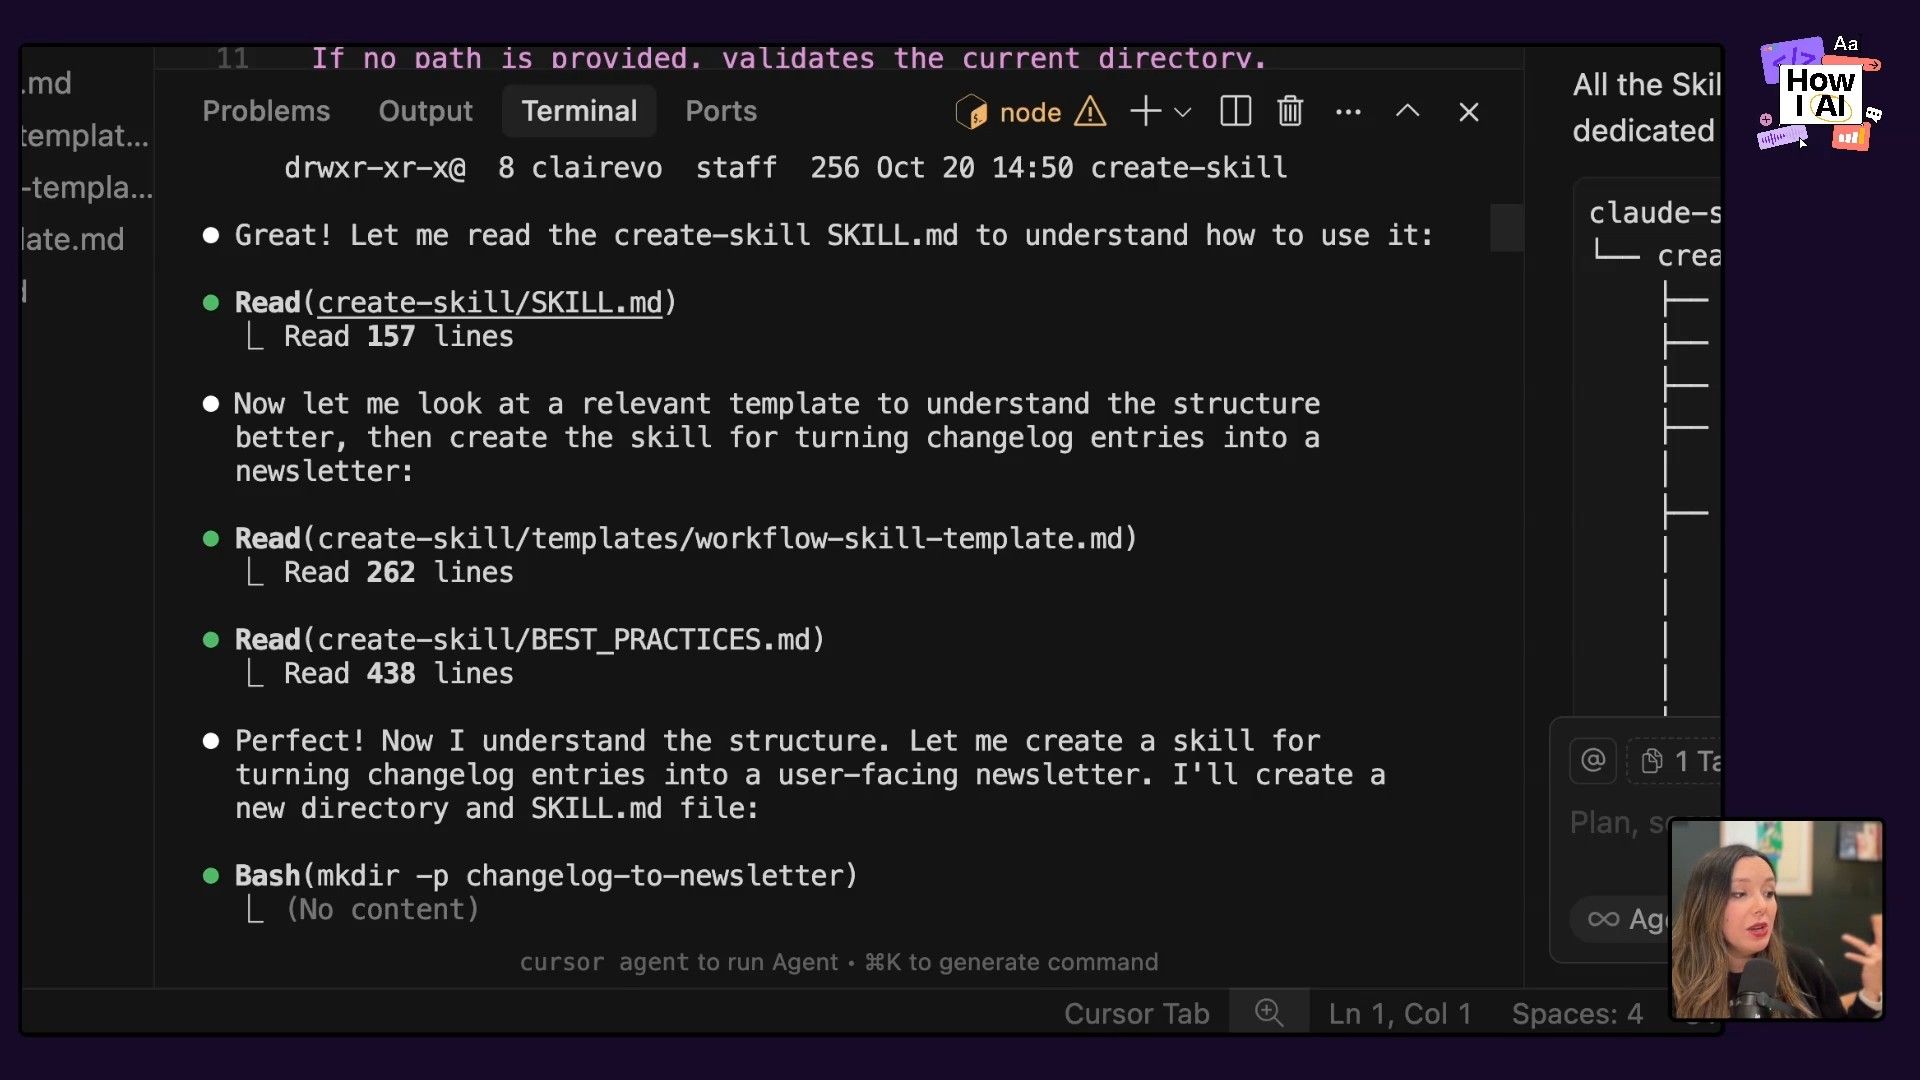Maximize the panel with the chevron-up icon

point(1407,111)
